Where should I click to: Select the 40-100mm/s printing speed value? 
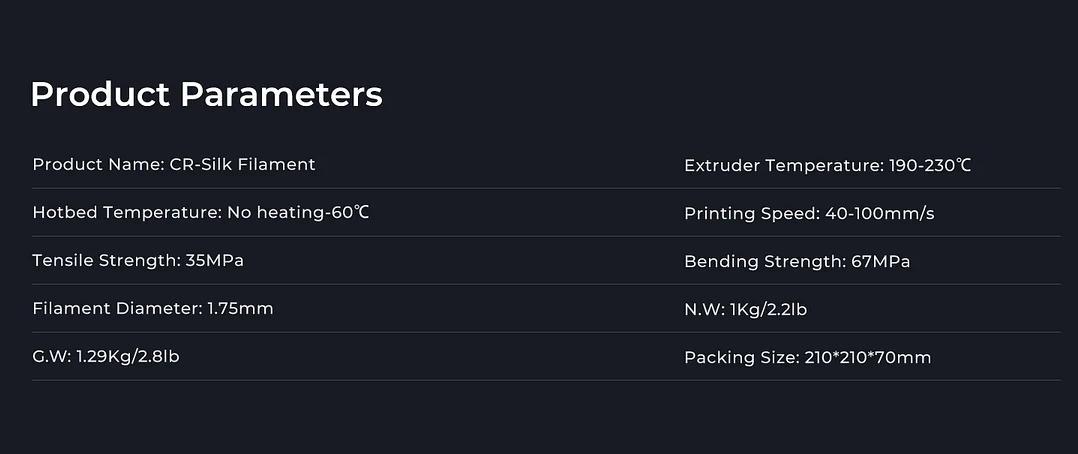(880, 213)
